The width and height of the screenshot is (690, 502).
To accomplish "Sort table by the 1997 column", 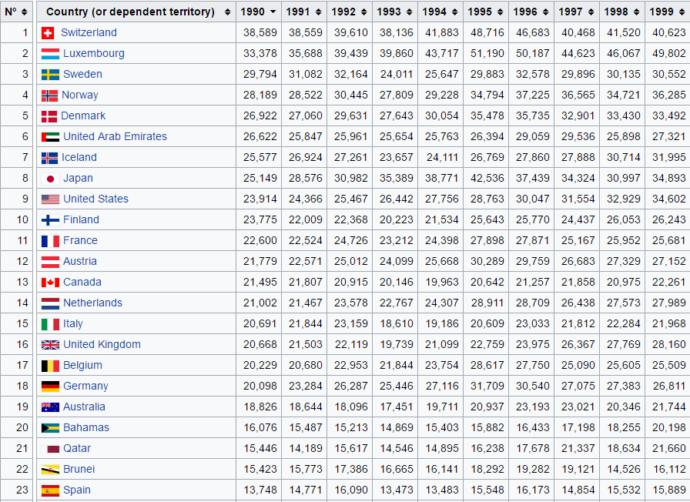I will (x=577, y=11).
